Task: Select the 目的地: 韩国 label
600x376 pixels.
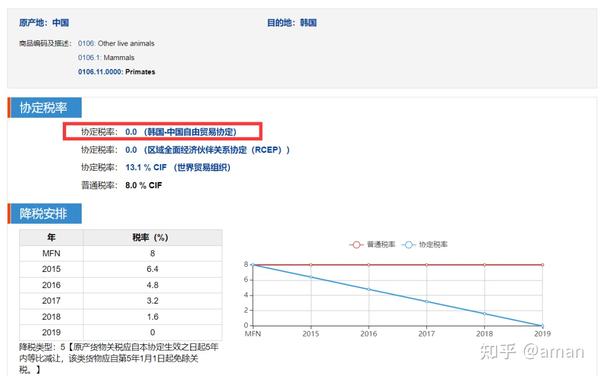Action: click(x=292, y=23)
